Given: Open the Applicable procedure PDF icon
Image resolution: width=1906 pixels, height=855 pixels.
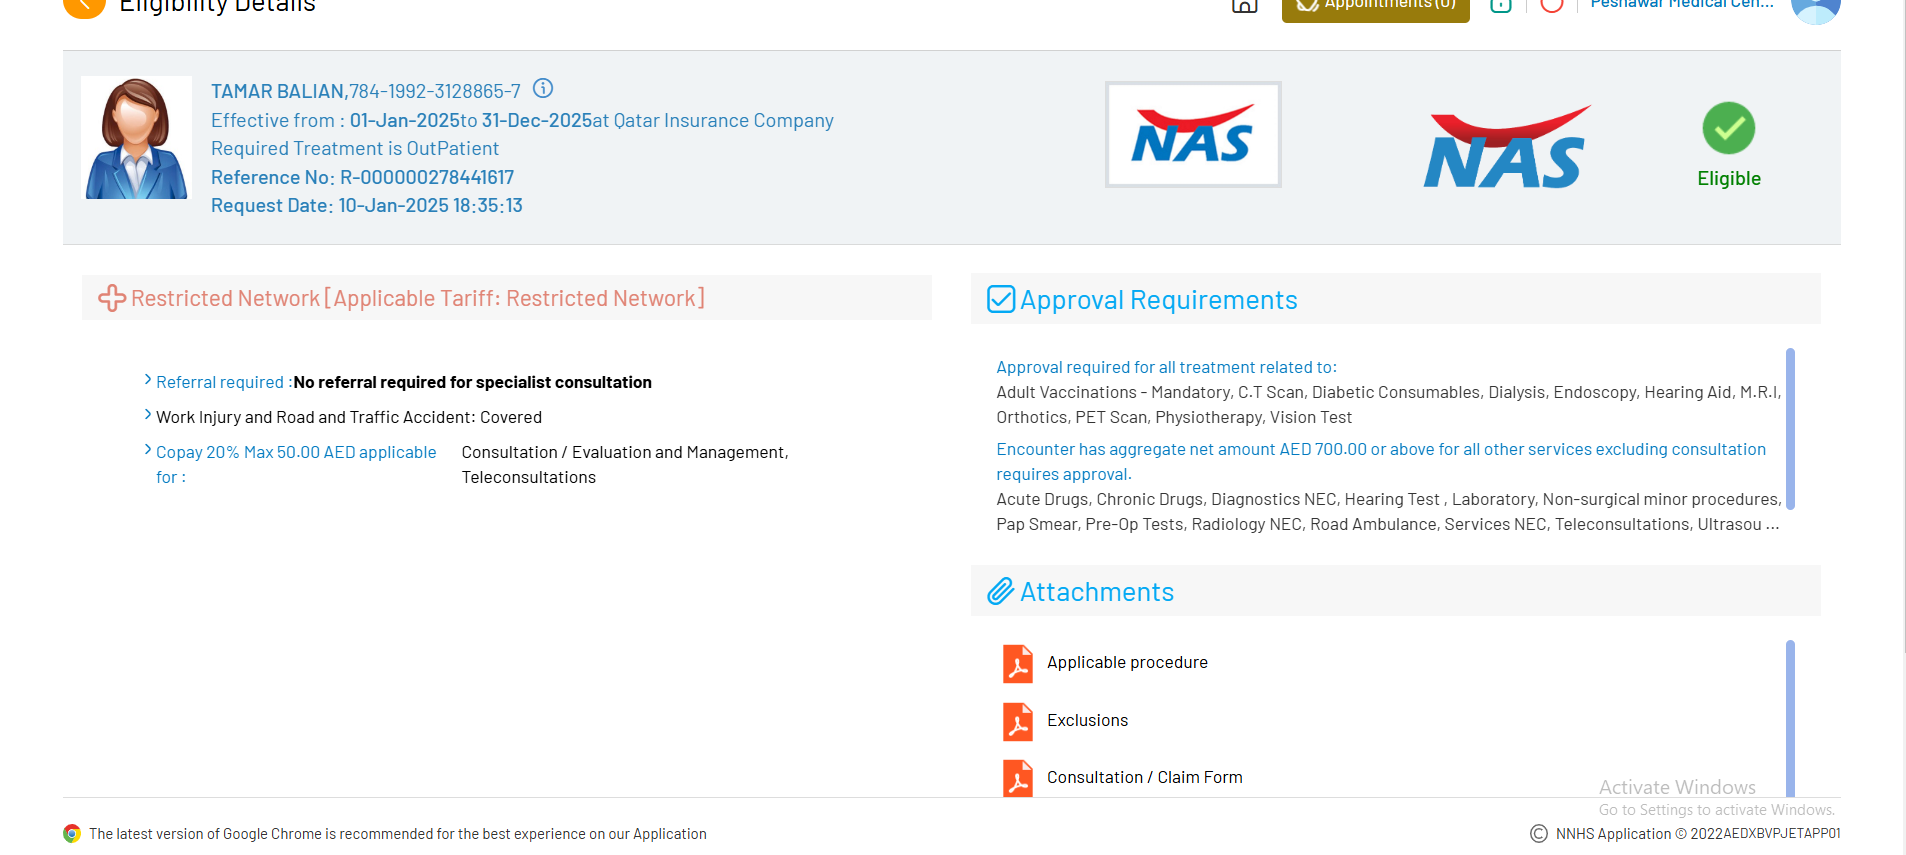Looking at the screenshot, I should (1018, 664).
